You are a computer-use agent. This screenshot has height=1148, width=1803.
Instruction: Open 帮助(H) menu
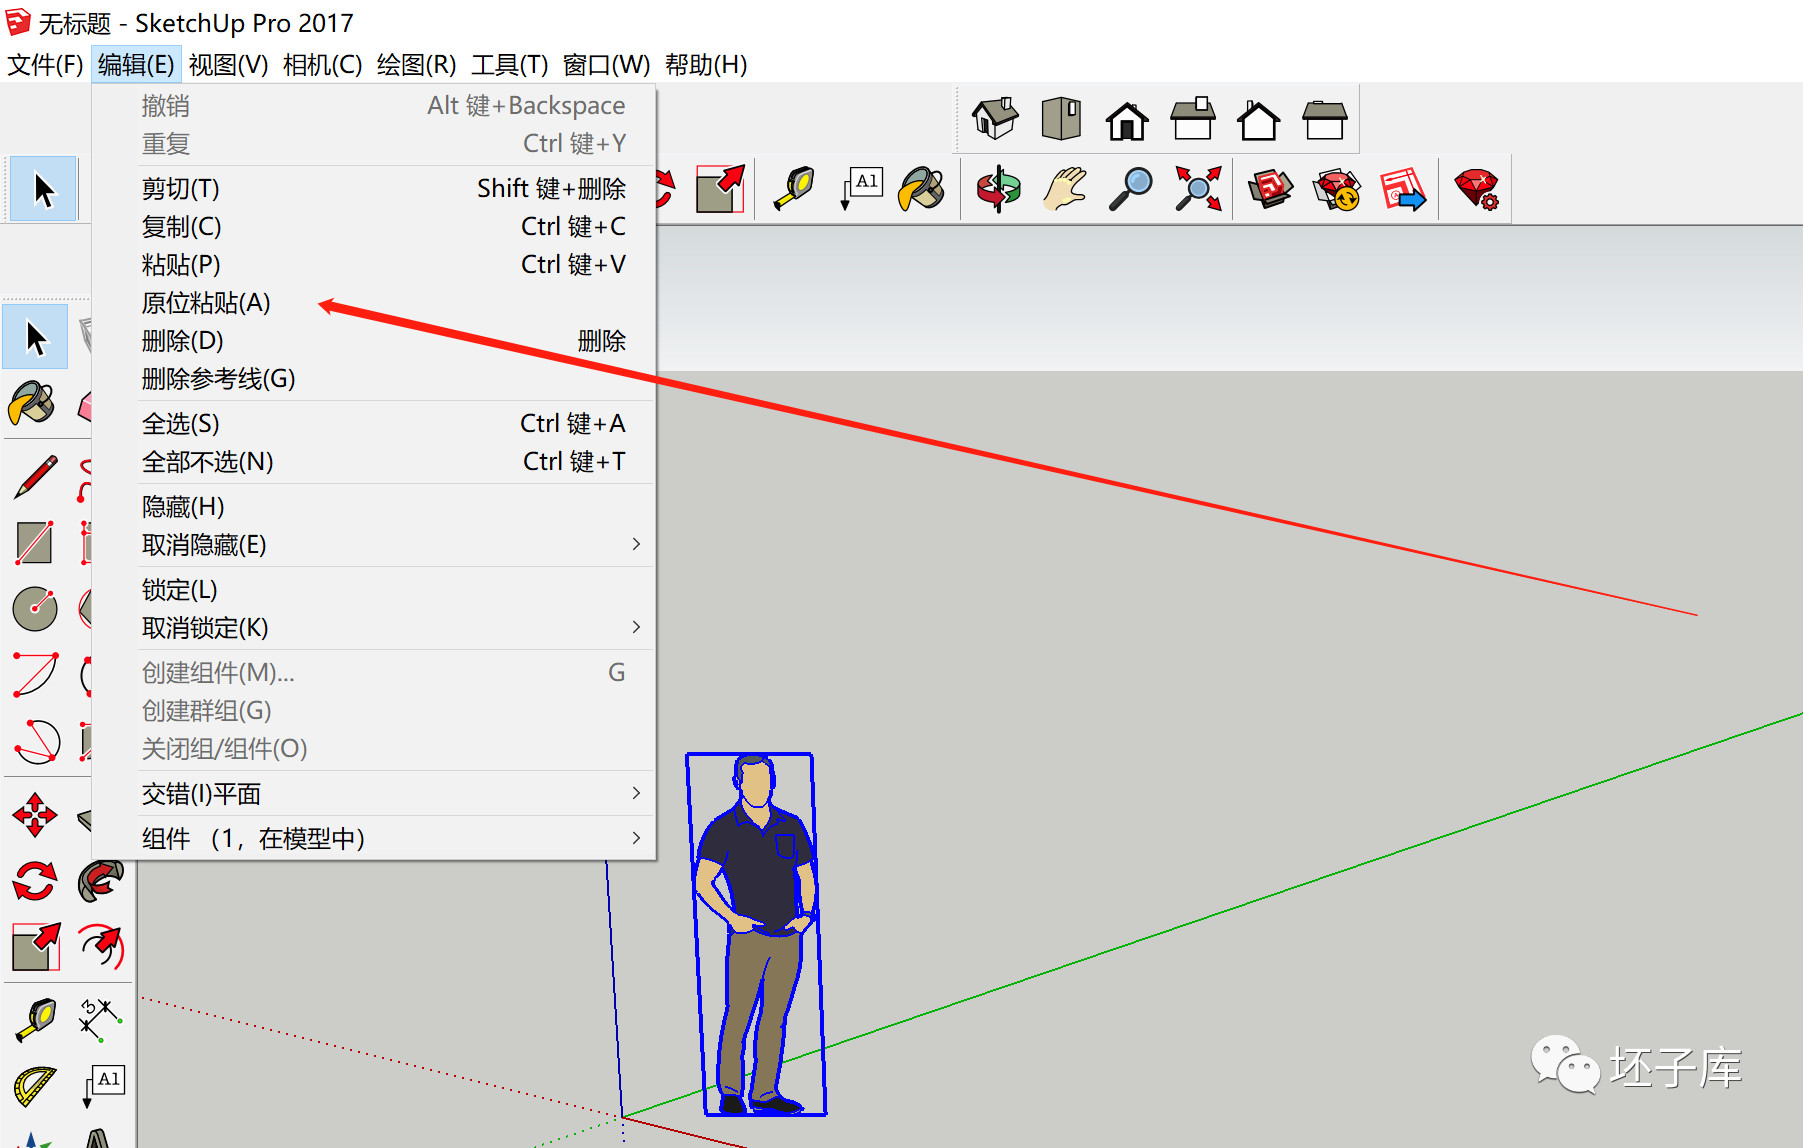[x=706, y=65]
